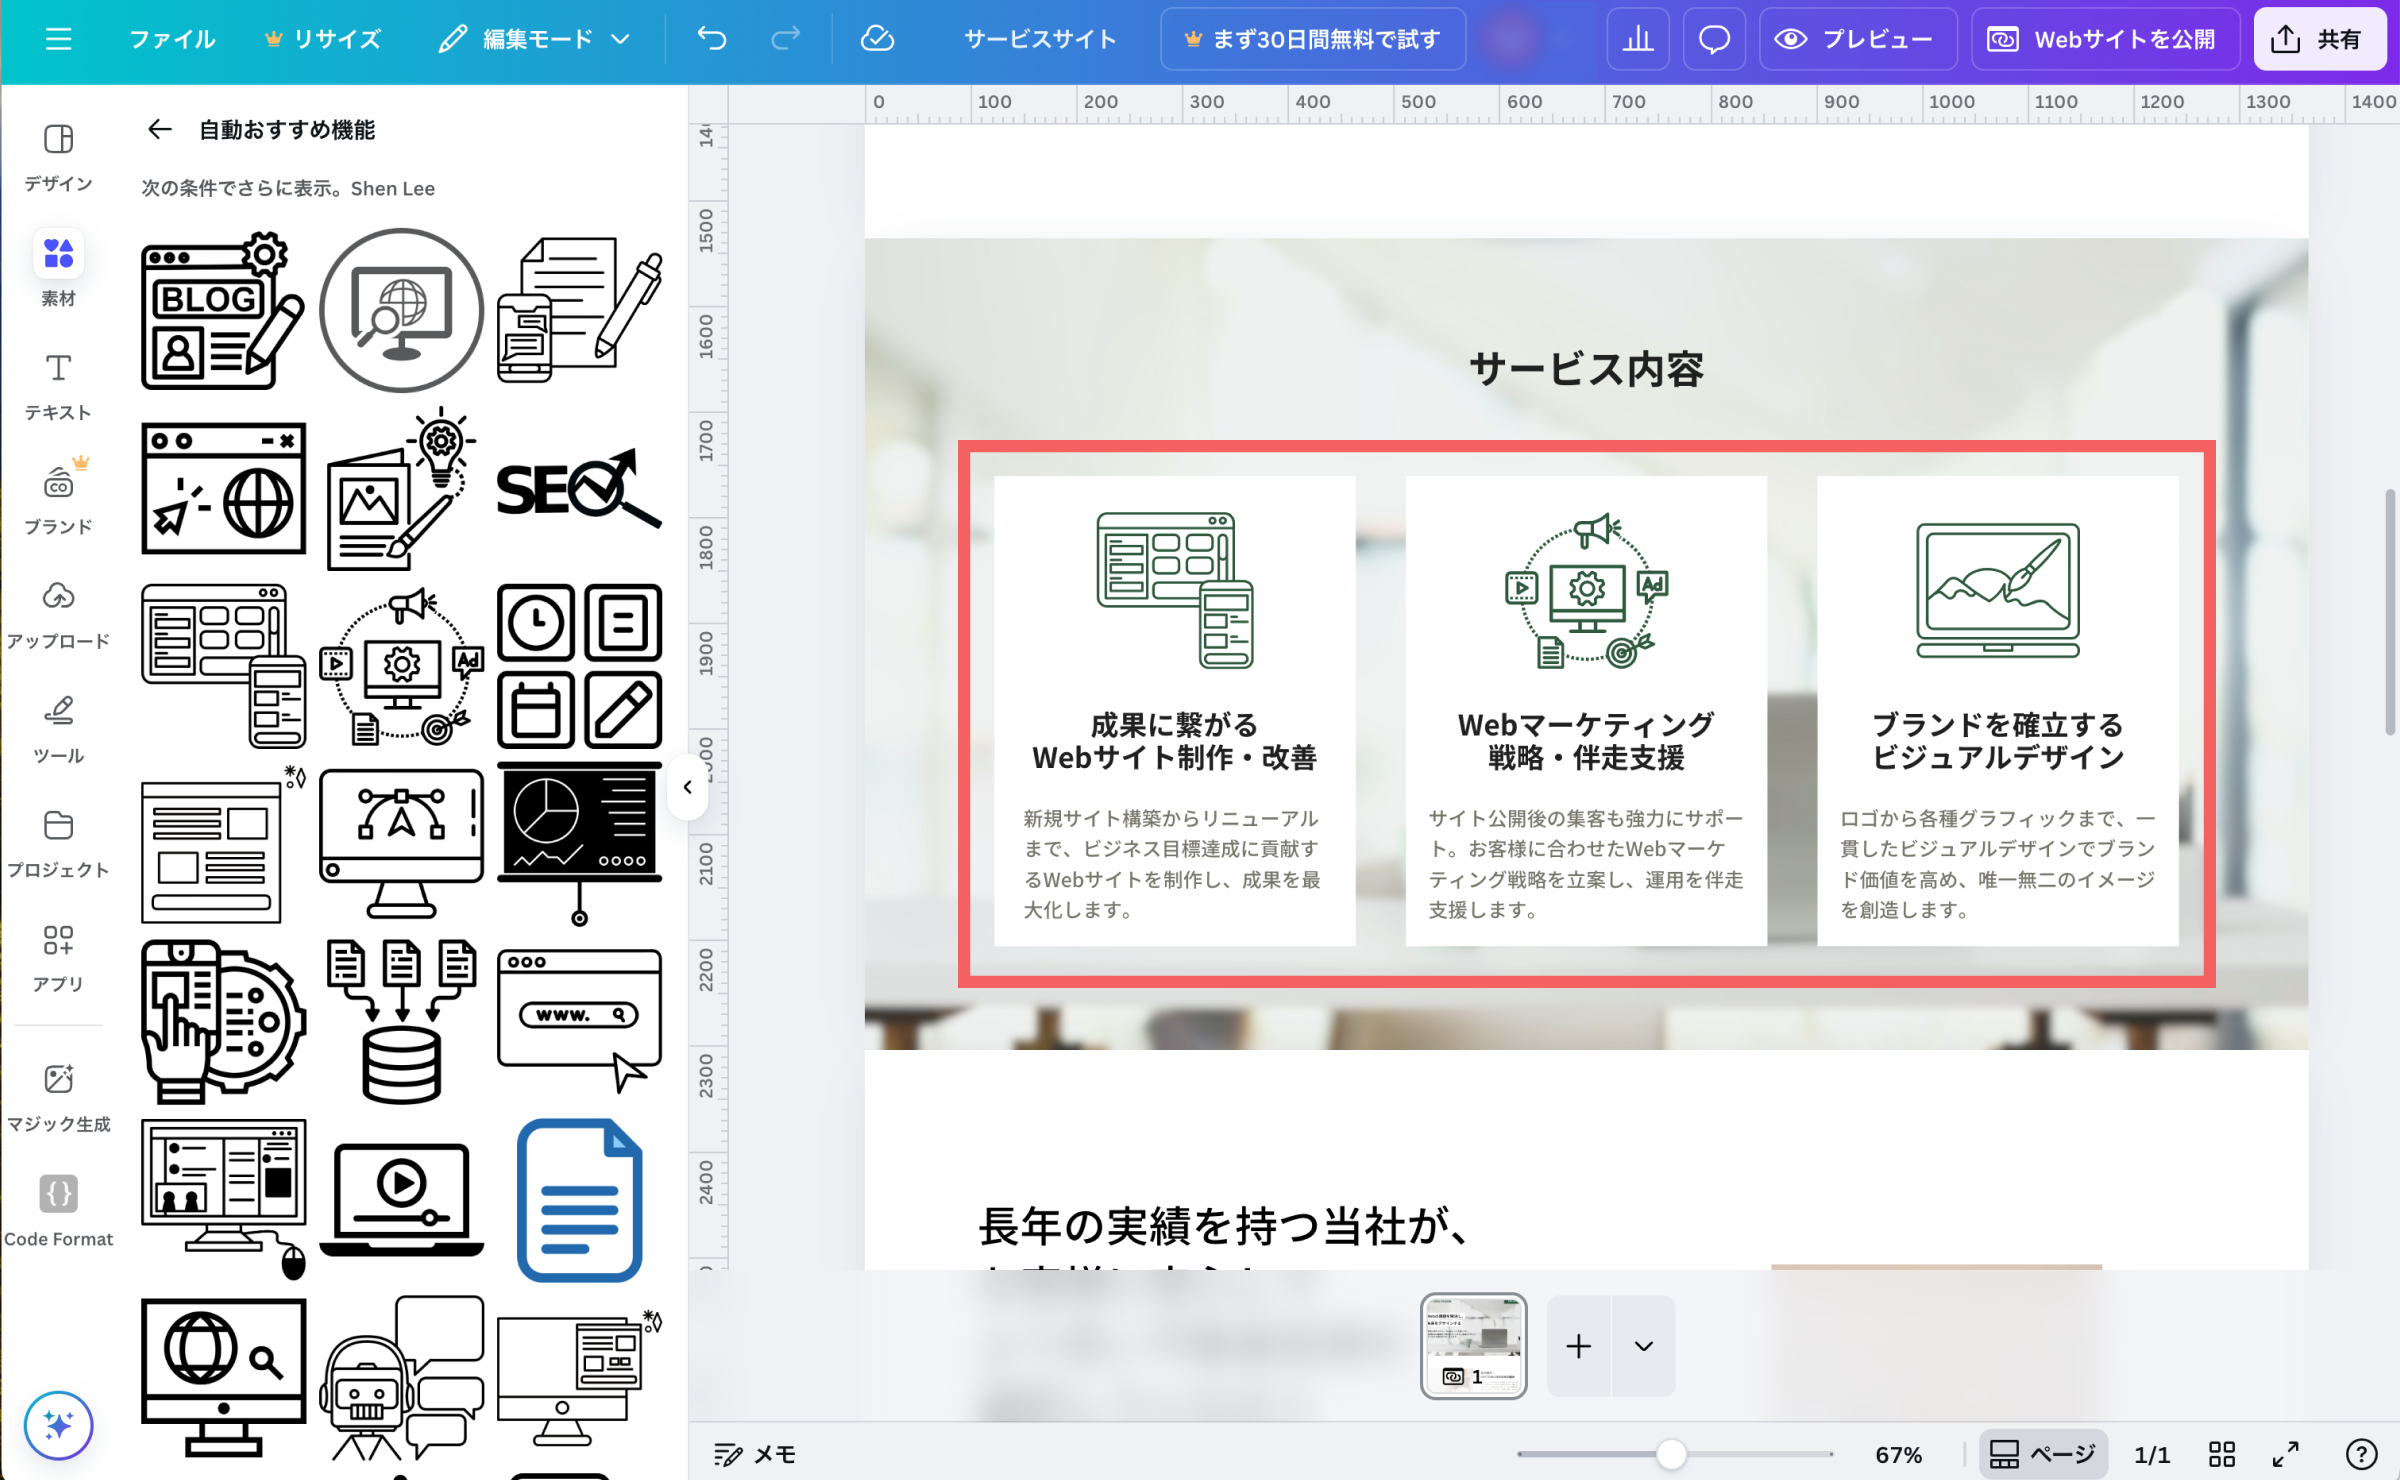This screenshot has height=1480, width=2400.
Task: Expand the 編集モード dropdown
Action: click(534, 39)
